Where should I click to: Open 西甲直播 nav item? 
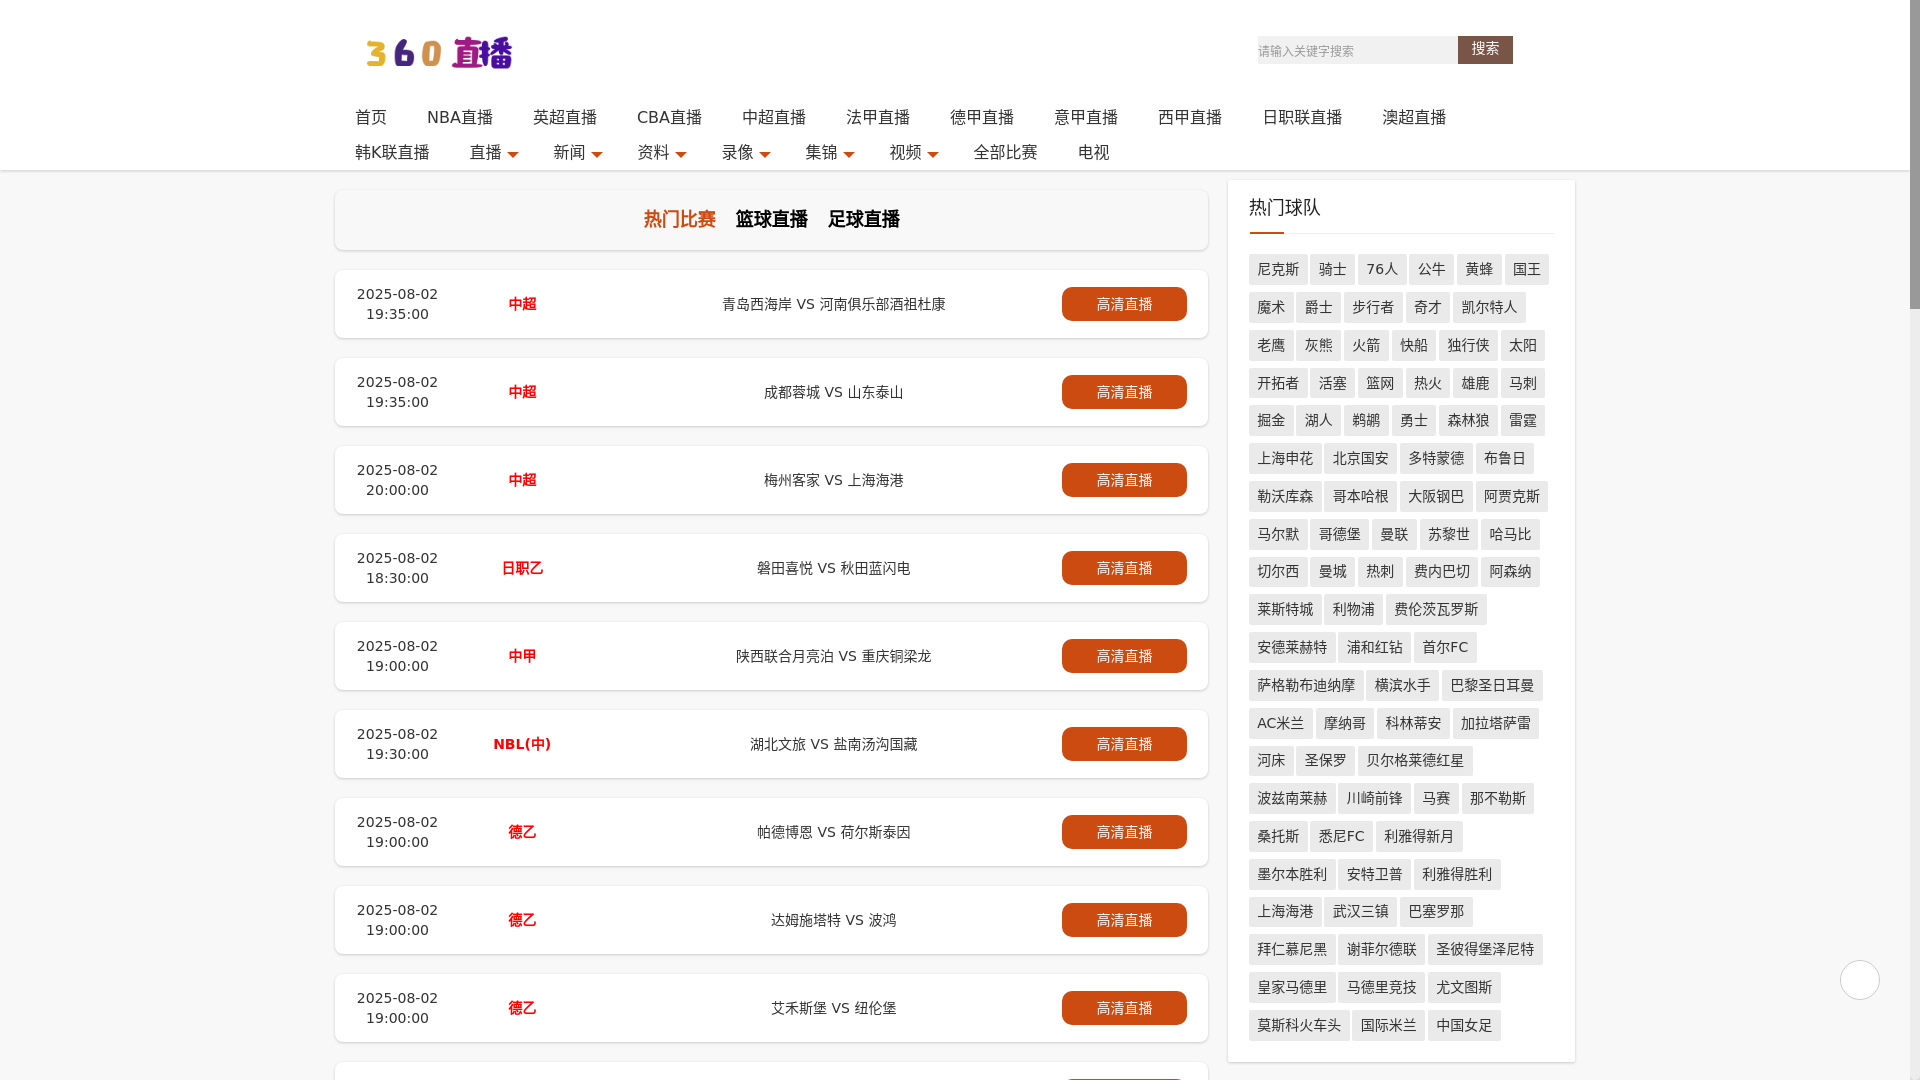(1190, 117)
